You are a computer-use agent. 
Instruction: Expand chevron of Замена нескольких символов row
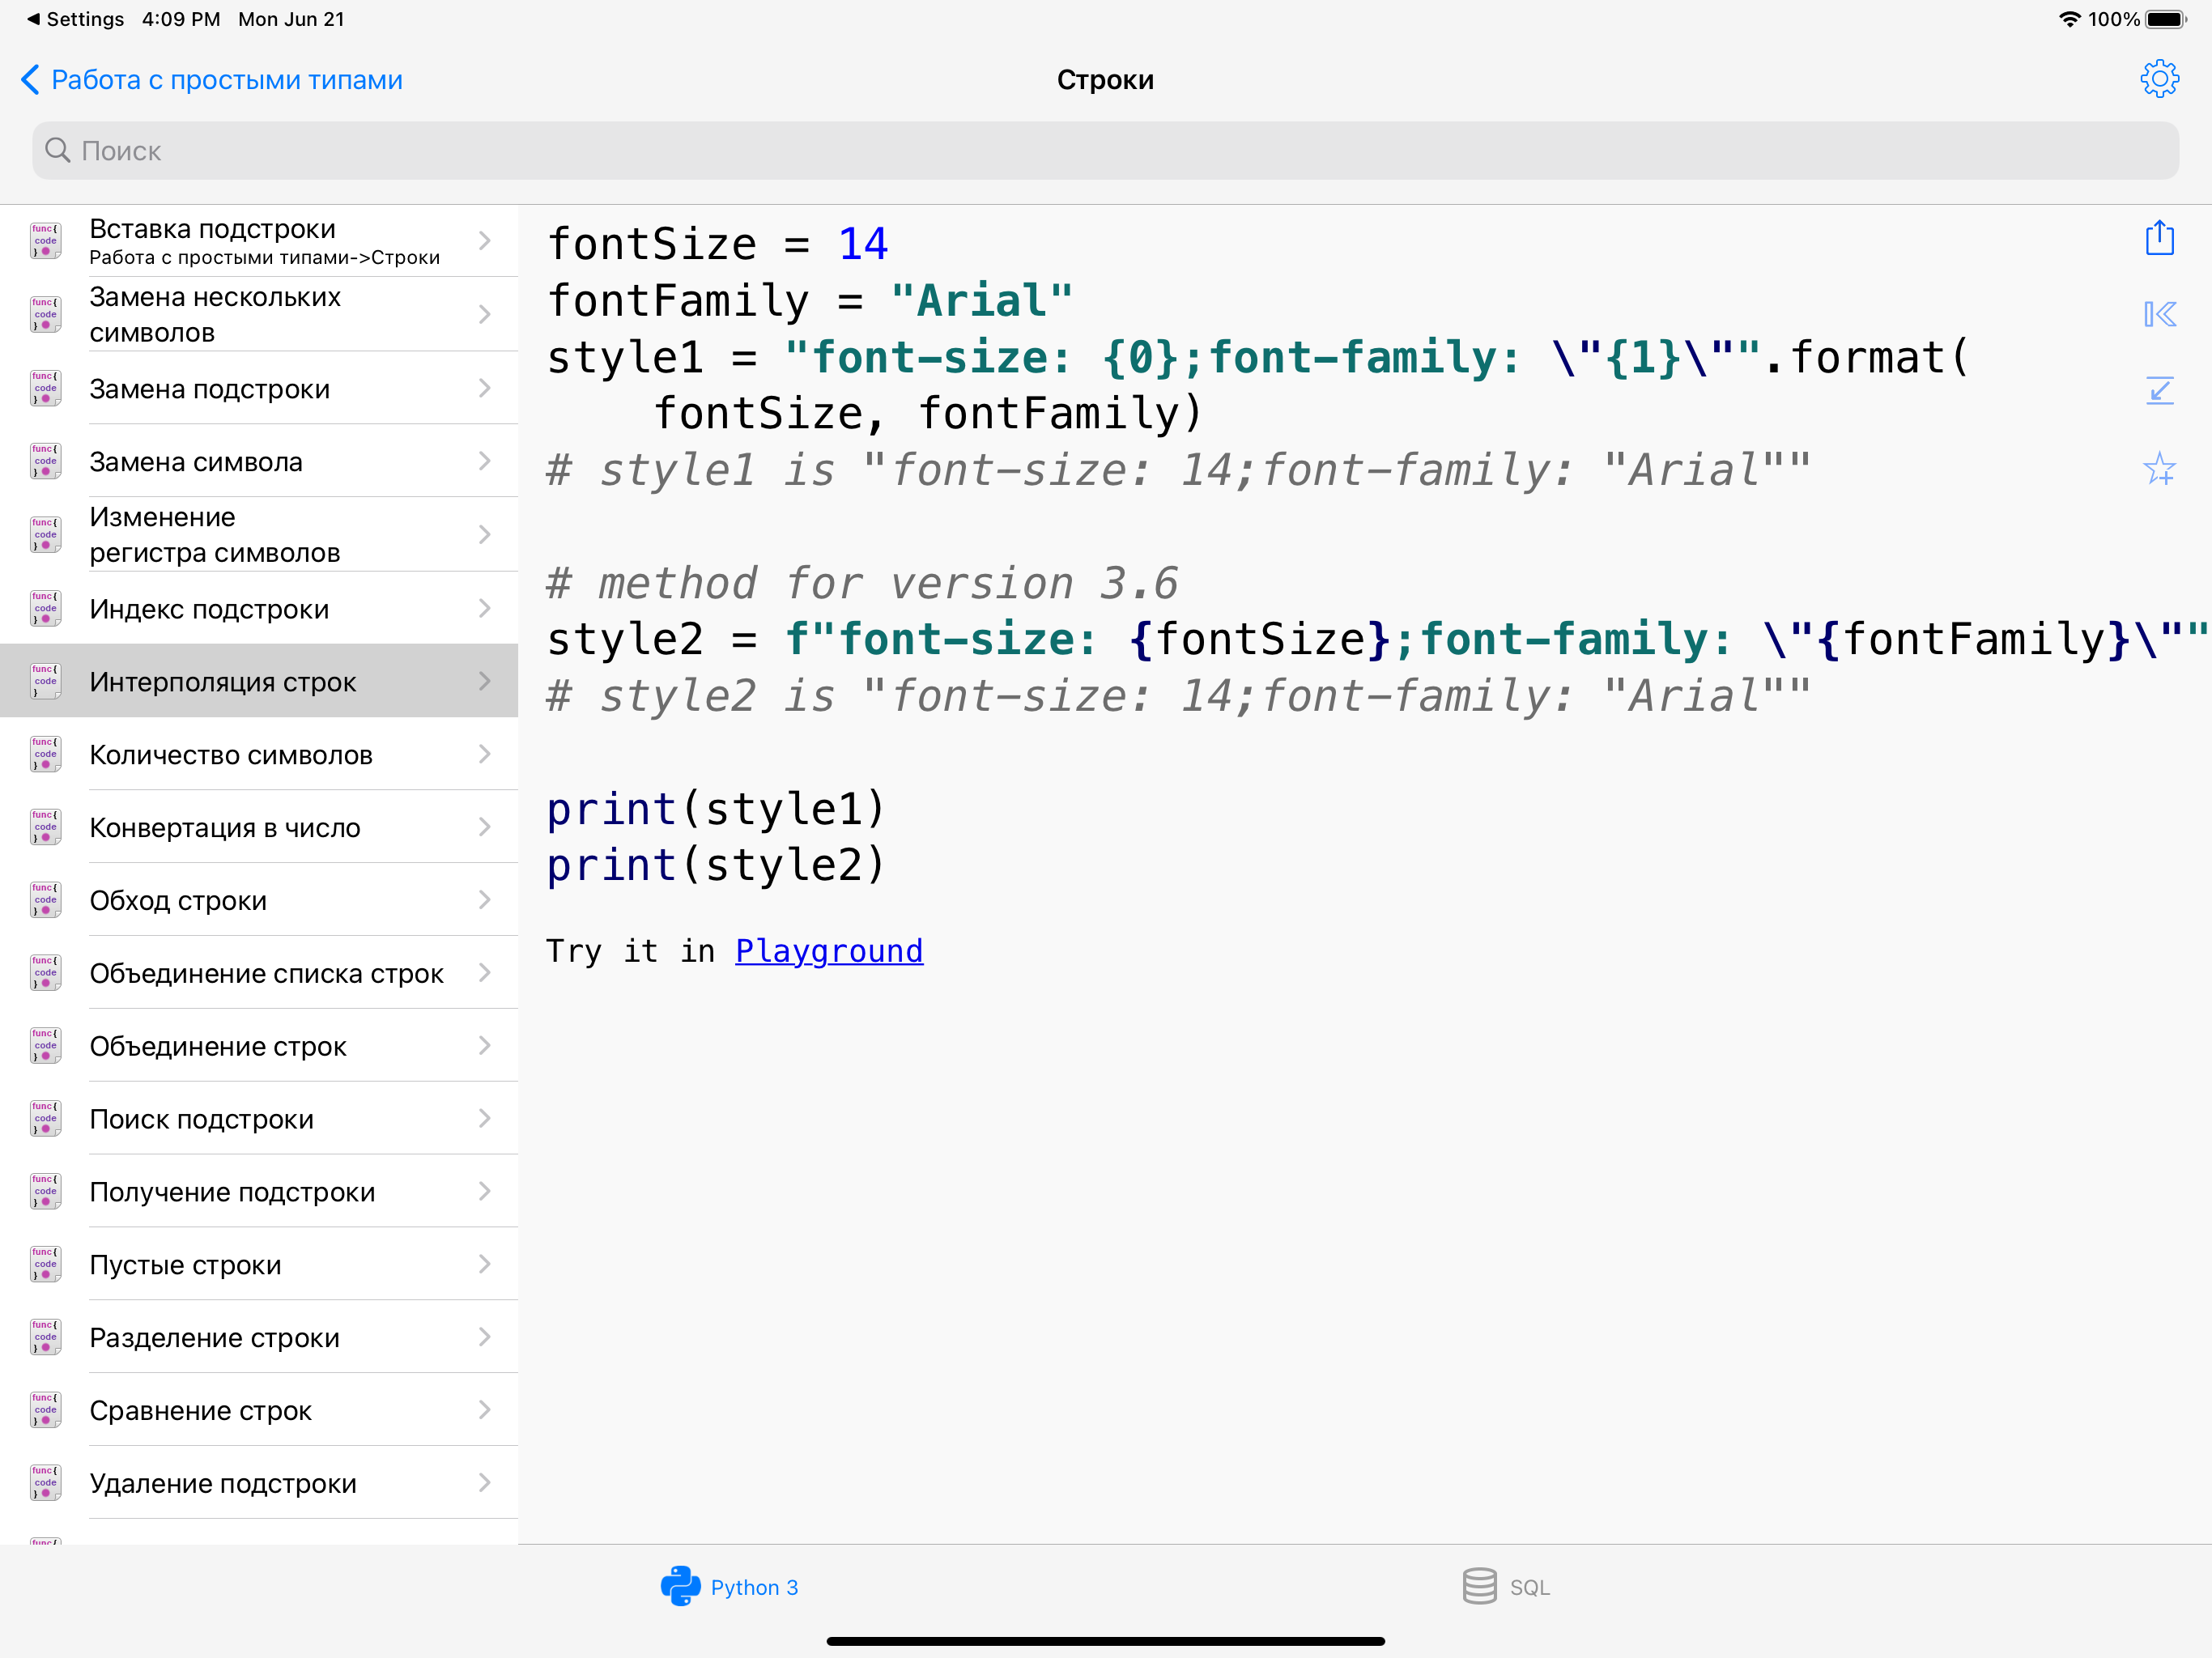click(485, 314)
